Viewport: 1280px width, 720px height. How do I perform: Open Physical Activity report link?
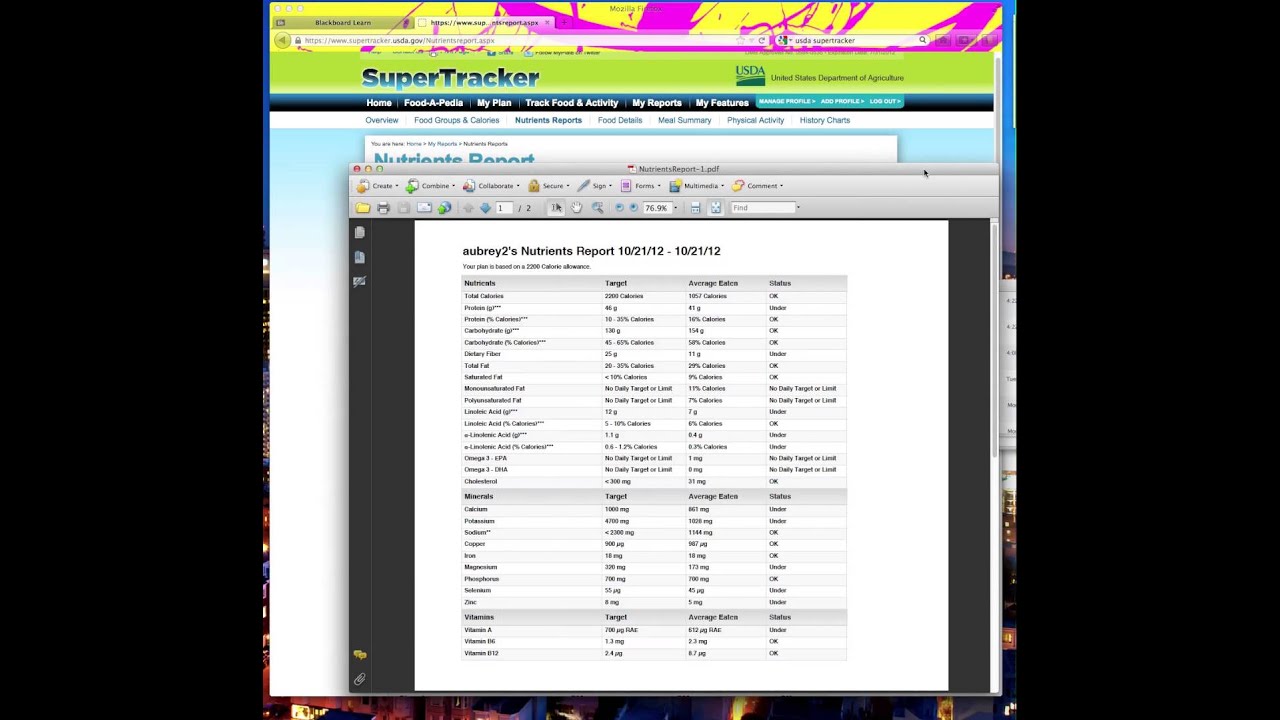pos(756,120)
